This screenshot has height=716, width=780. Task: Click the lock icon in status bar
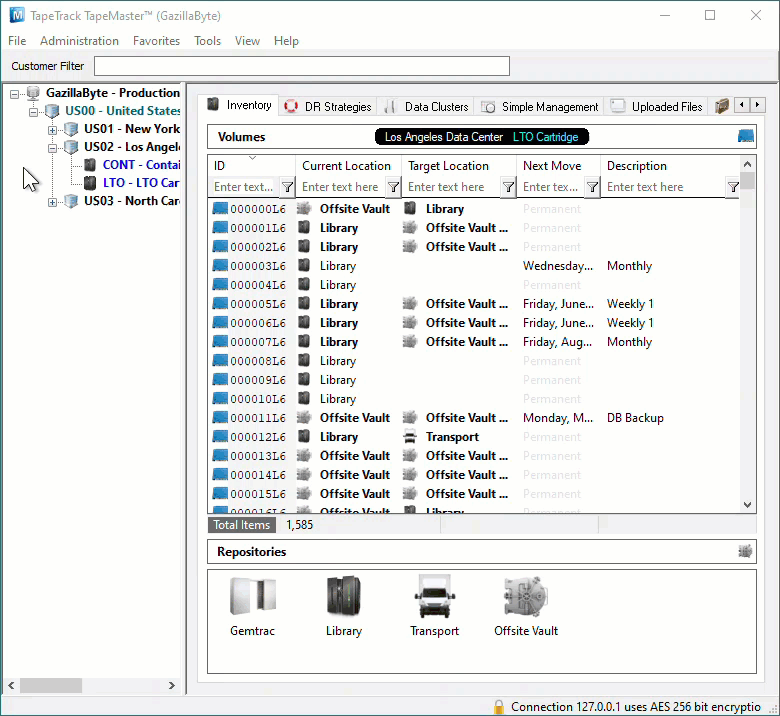[x=498, y=707]
